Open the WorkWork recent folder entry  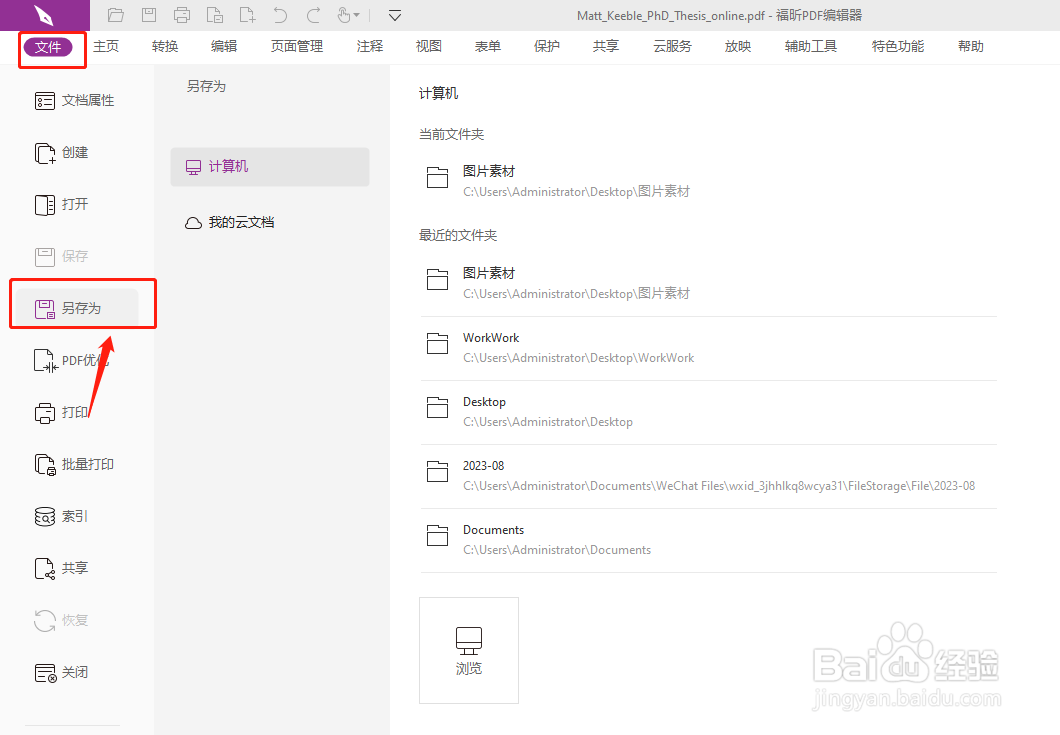pyautogui.click(x=491, y=347)
